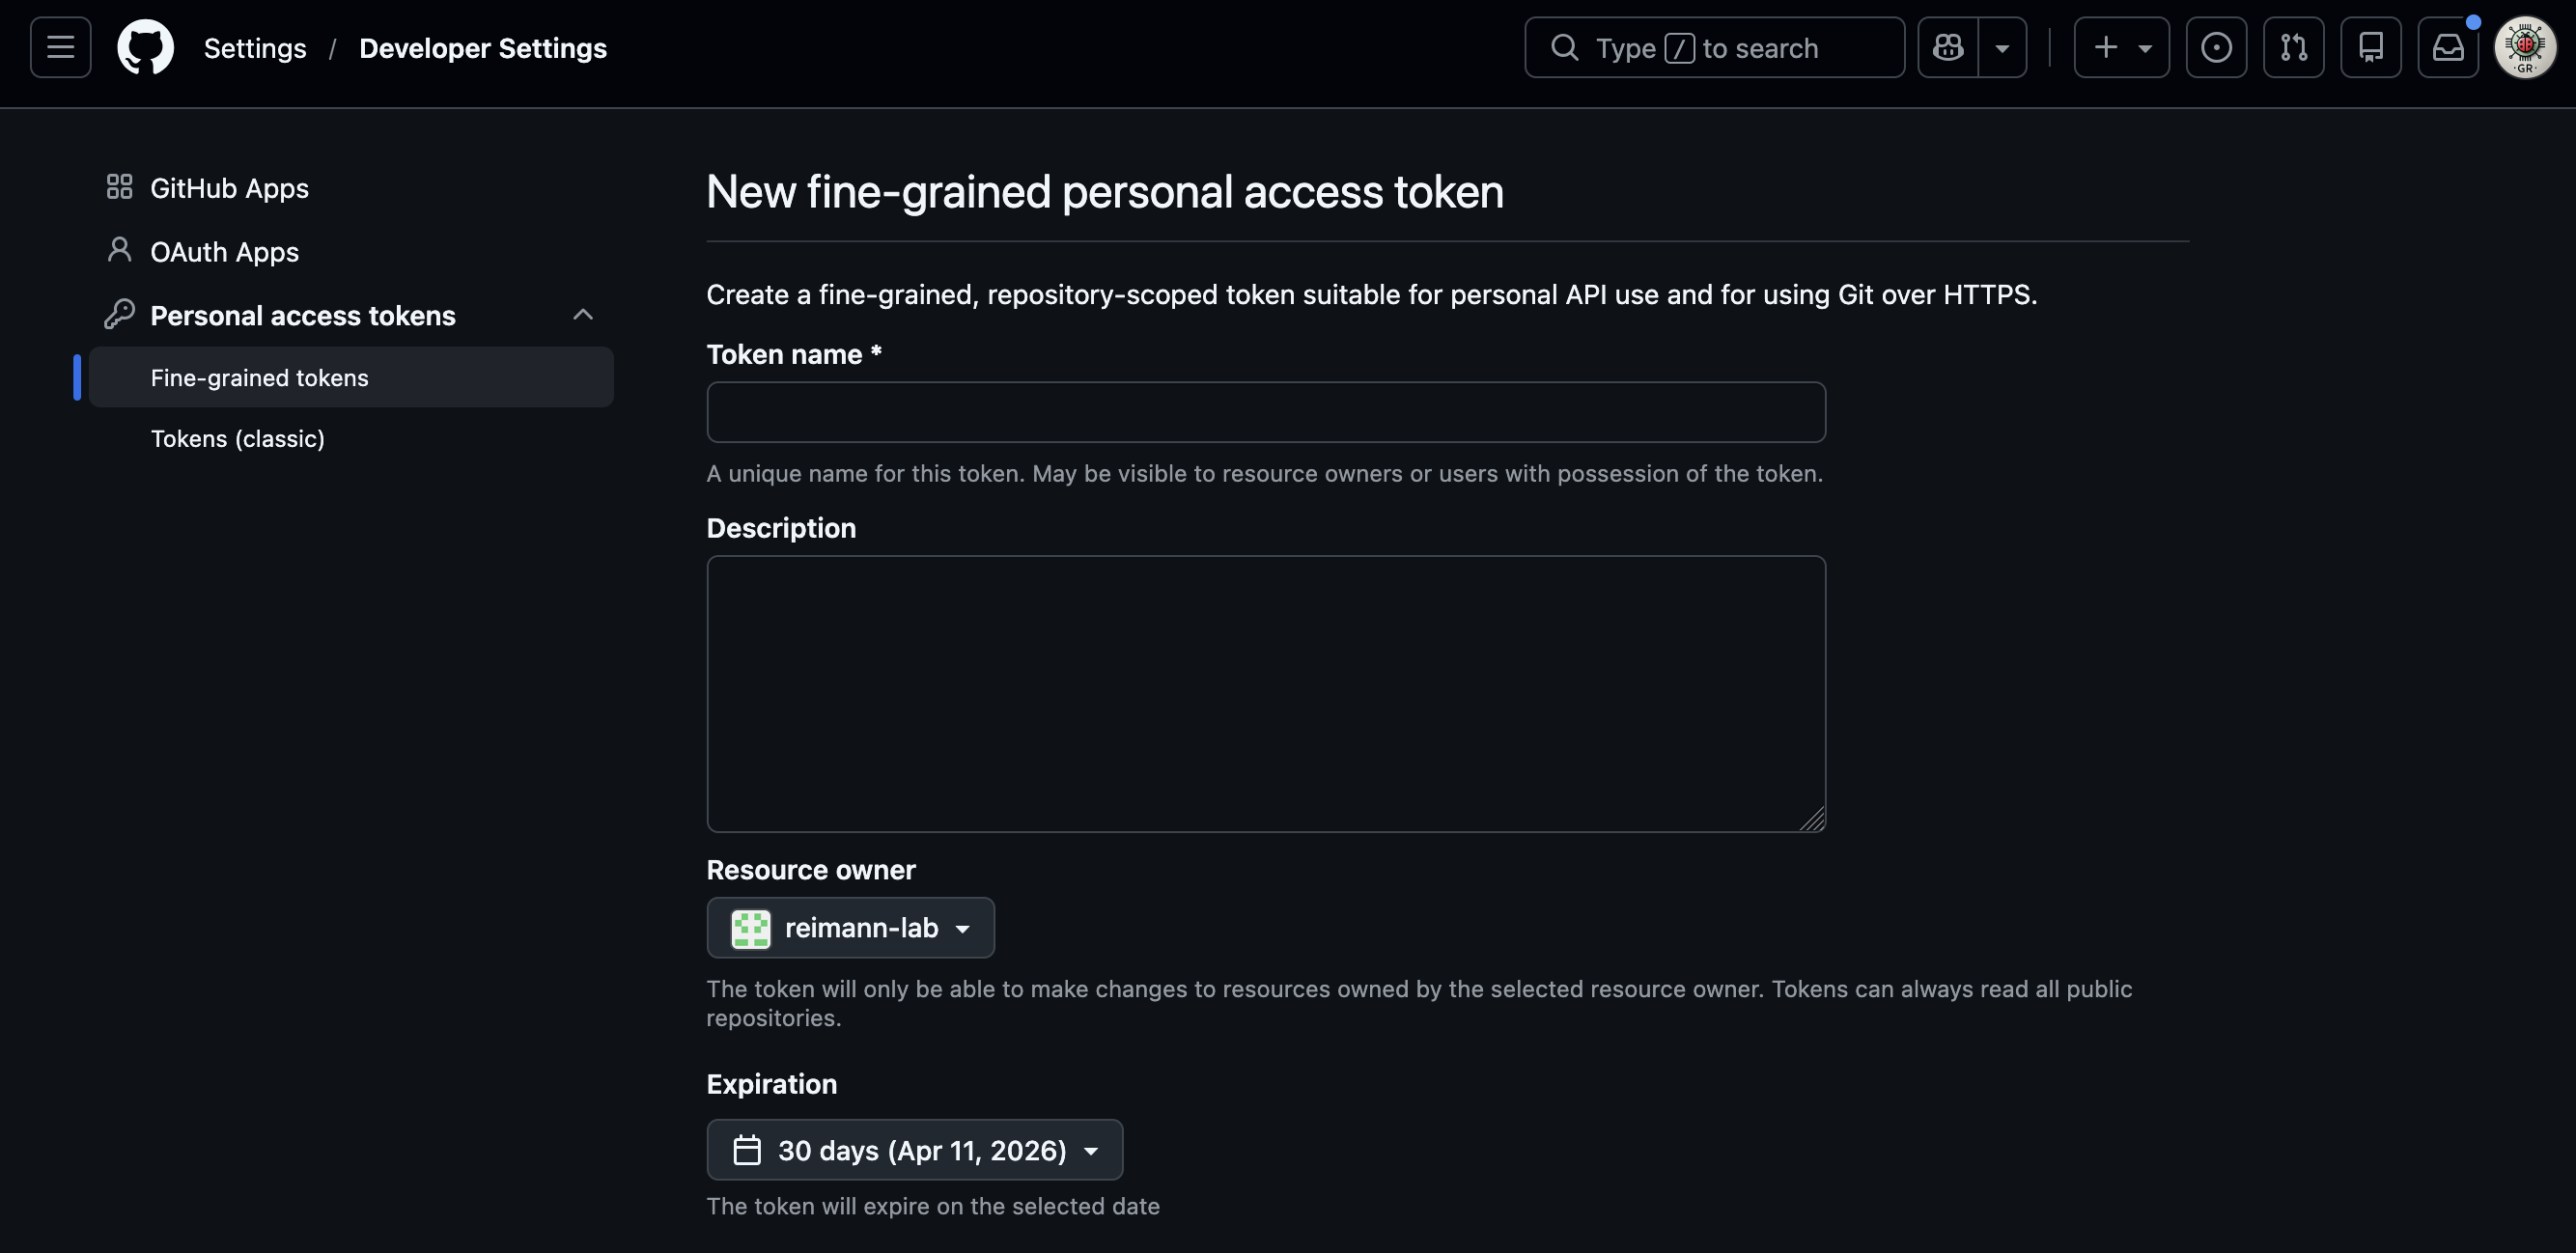Open the Developer Settings breadcrumb link

pos(483,47)
